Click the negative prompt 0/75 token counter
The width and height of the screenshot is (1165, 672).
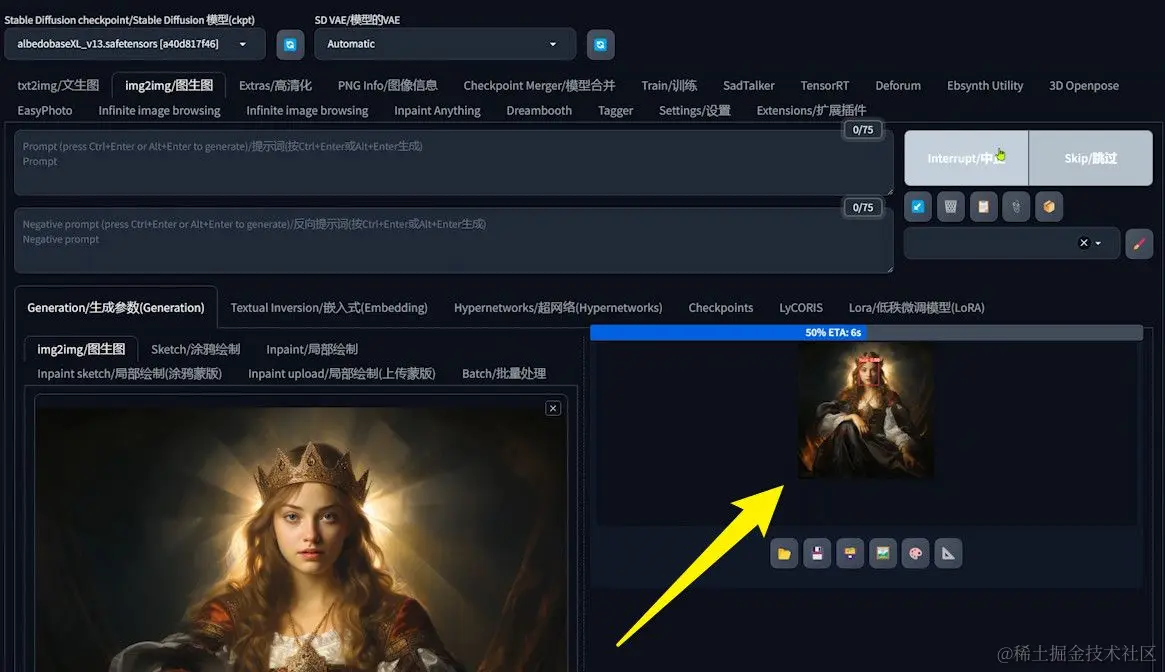(x=863, y=207)
